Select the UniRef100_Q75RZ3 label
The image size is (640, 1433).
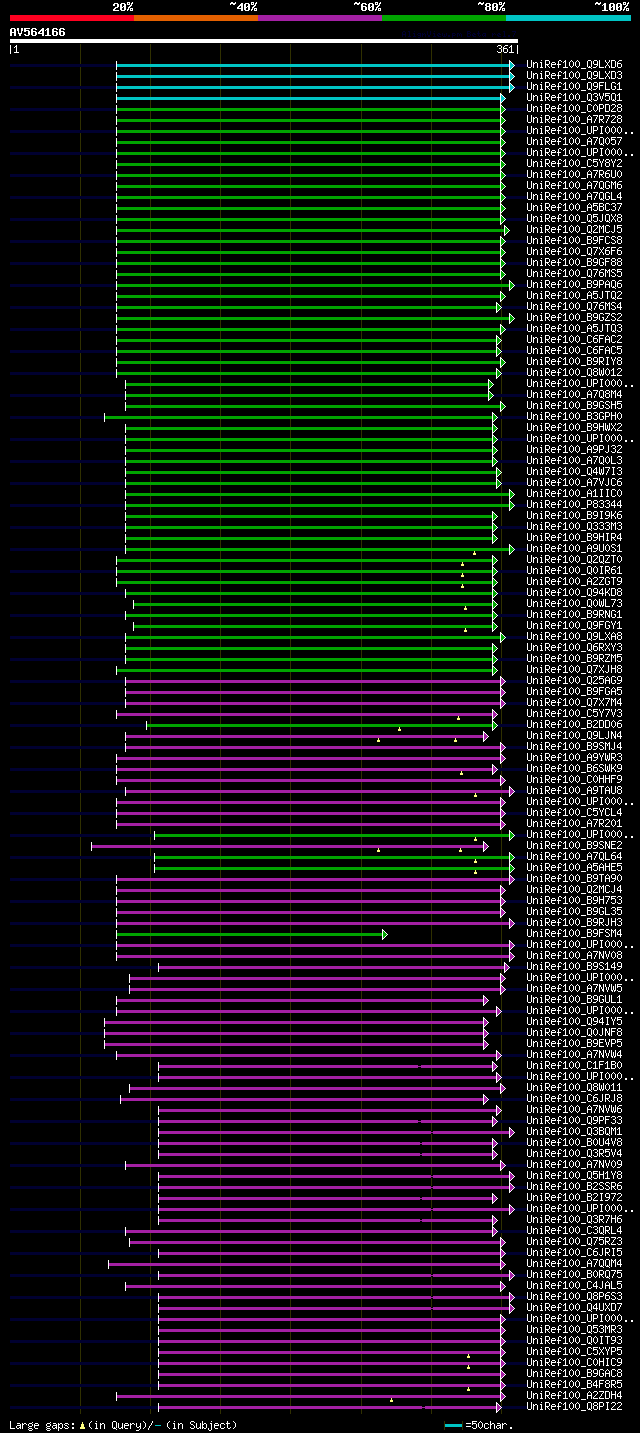tap(574, 1242)
